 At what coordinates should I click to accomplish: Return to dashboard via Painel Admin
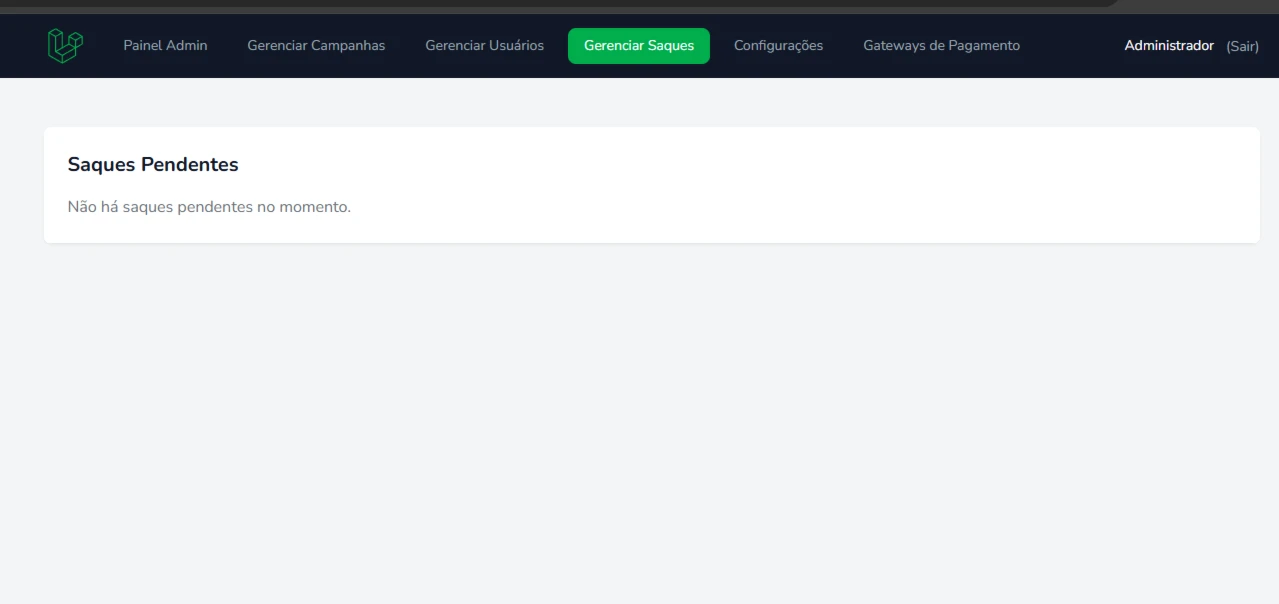[164, 45]
